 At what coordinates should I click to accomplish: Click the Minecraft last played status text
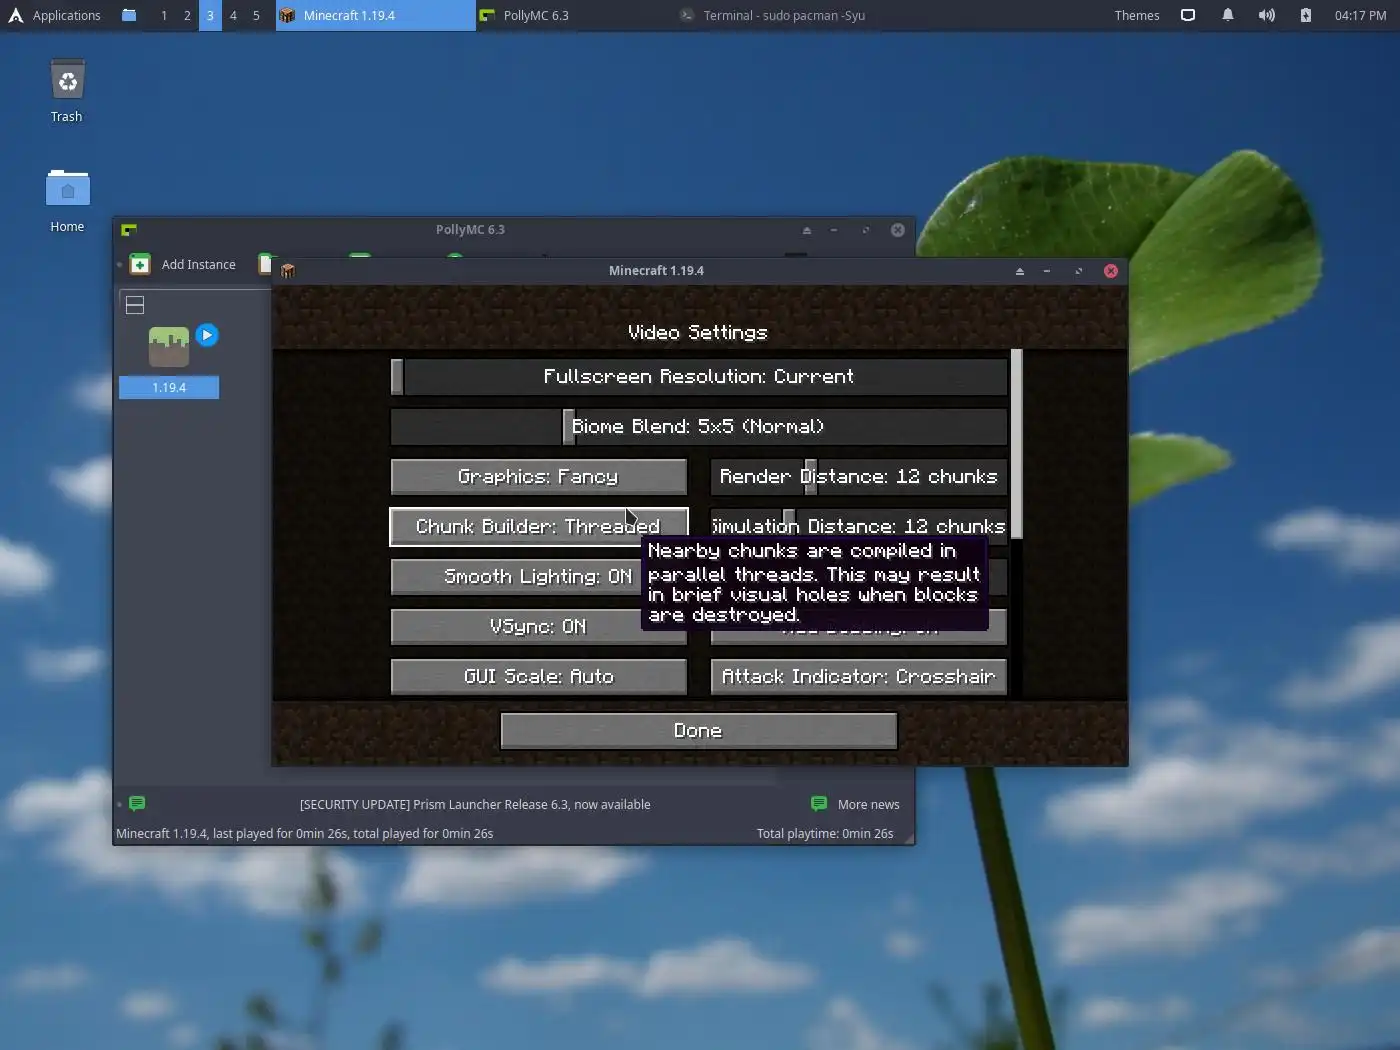coord(305,833)
